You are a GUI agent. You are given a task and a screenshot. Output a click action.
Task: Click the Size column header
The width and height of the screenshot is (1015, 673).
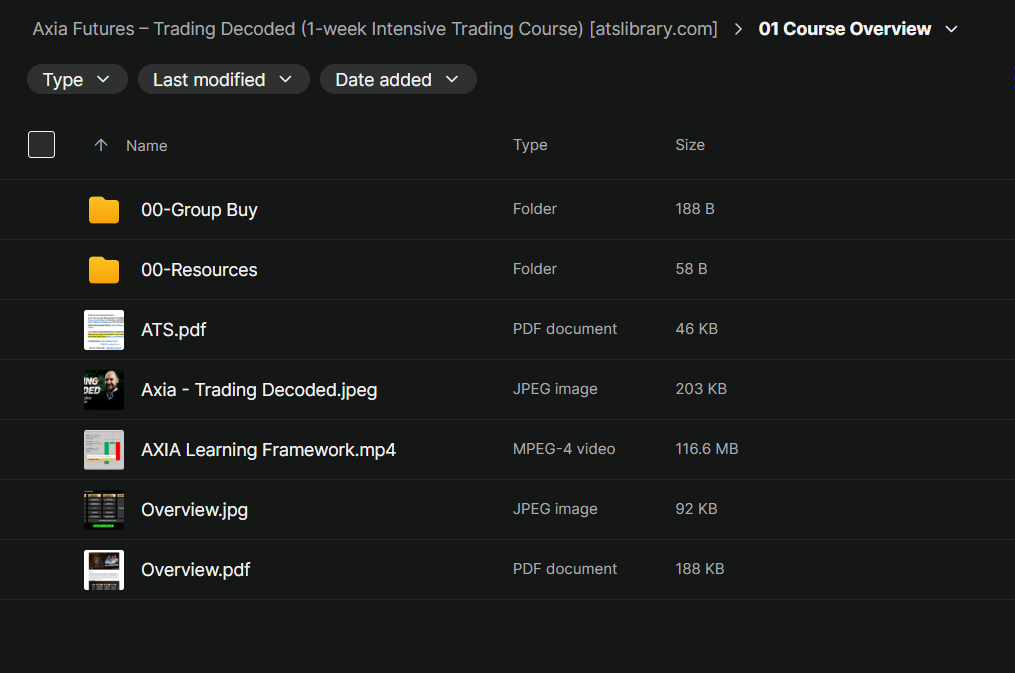click(690, 145)
